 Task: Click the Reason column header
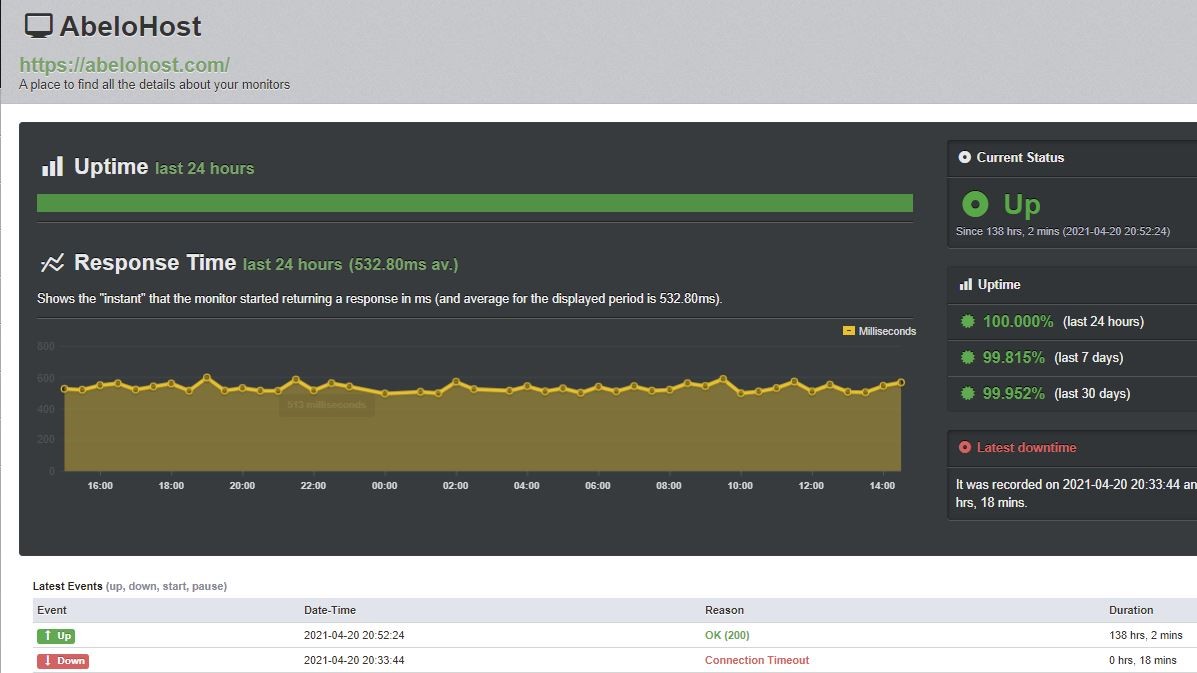pos(724,610)
